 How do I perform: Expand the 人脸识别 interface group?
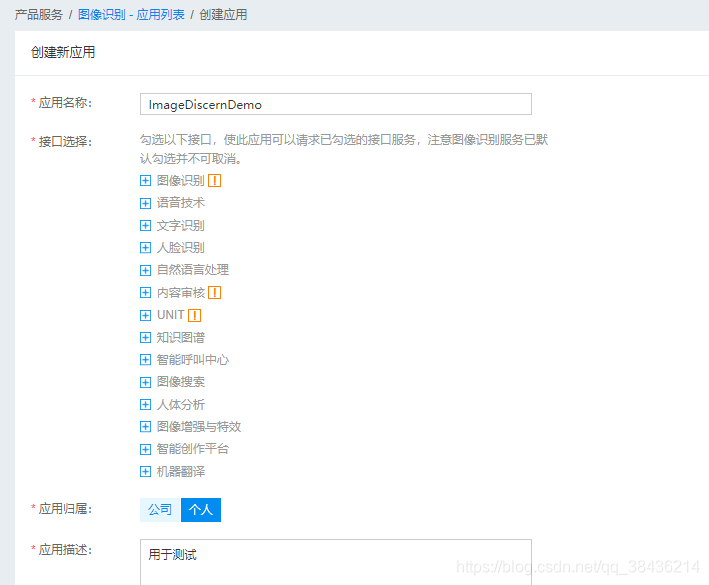click(x=145, y=248)
